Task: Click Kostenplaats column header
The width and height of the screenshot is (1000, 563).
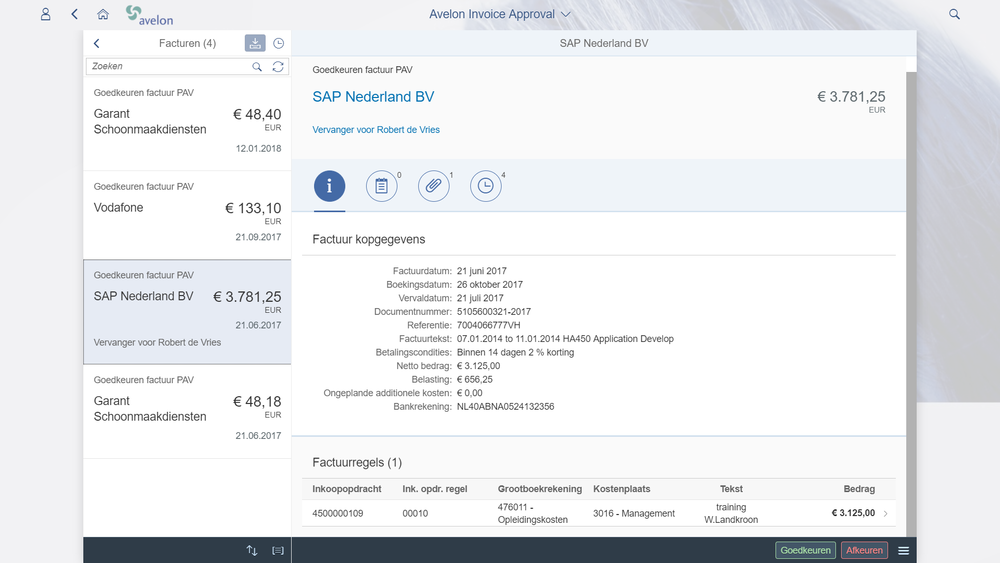Action: click(x=622, y=489)
